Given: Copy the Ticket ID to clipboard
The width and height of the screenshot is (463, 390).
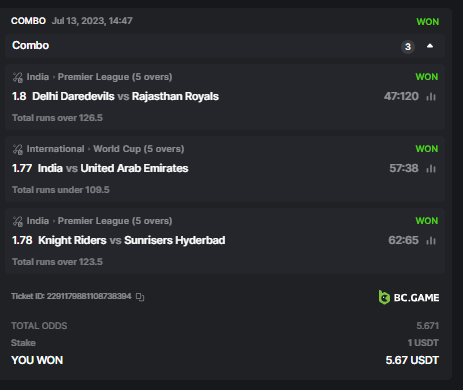Looking at the screenshot, I should coord(140,297).
